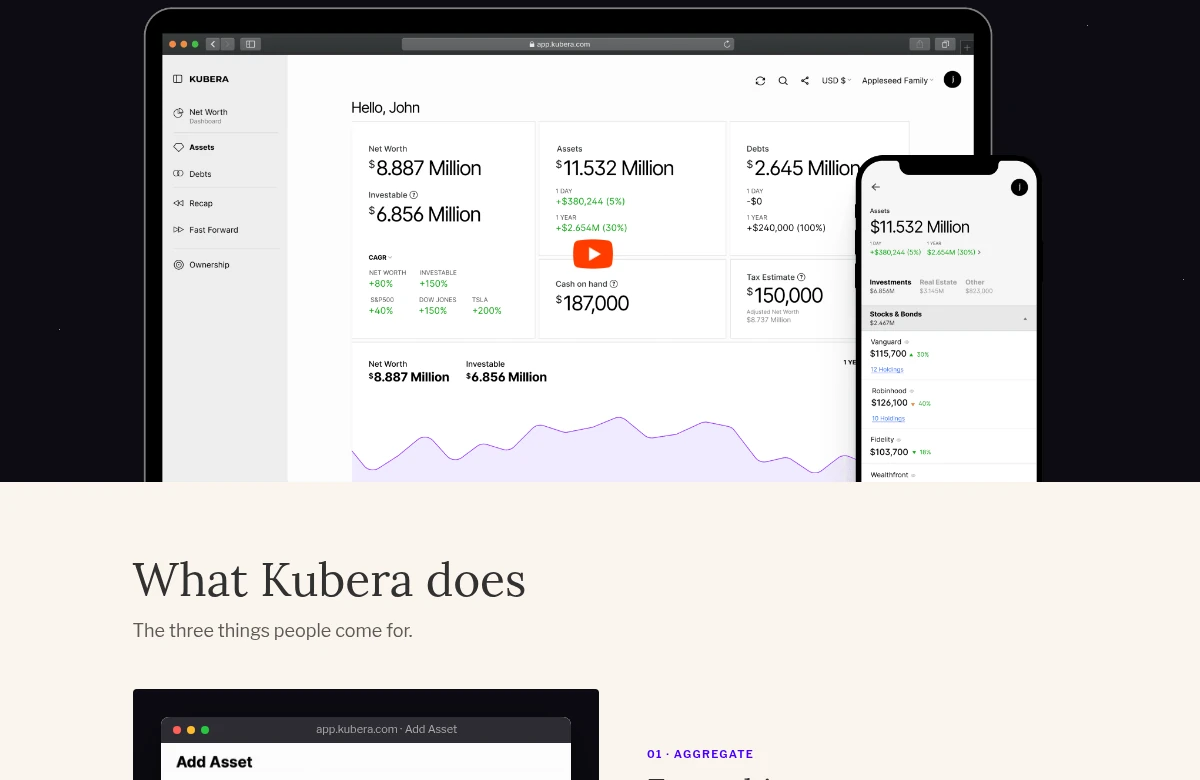Toggle the browser sidebar button
This screenshot has width=1200, height=780.
[250, 44]
